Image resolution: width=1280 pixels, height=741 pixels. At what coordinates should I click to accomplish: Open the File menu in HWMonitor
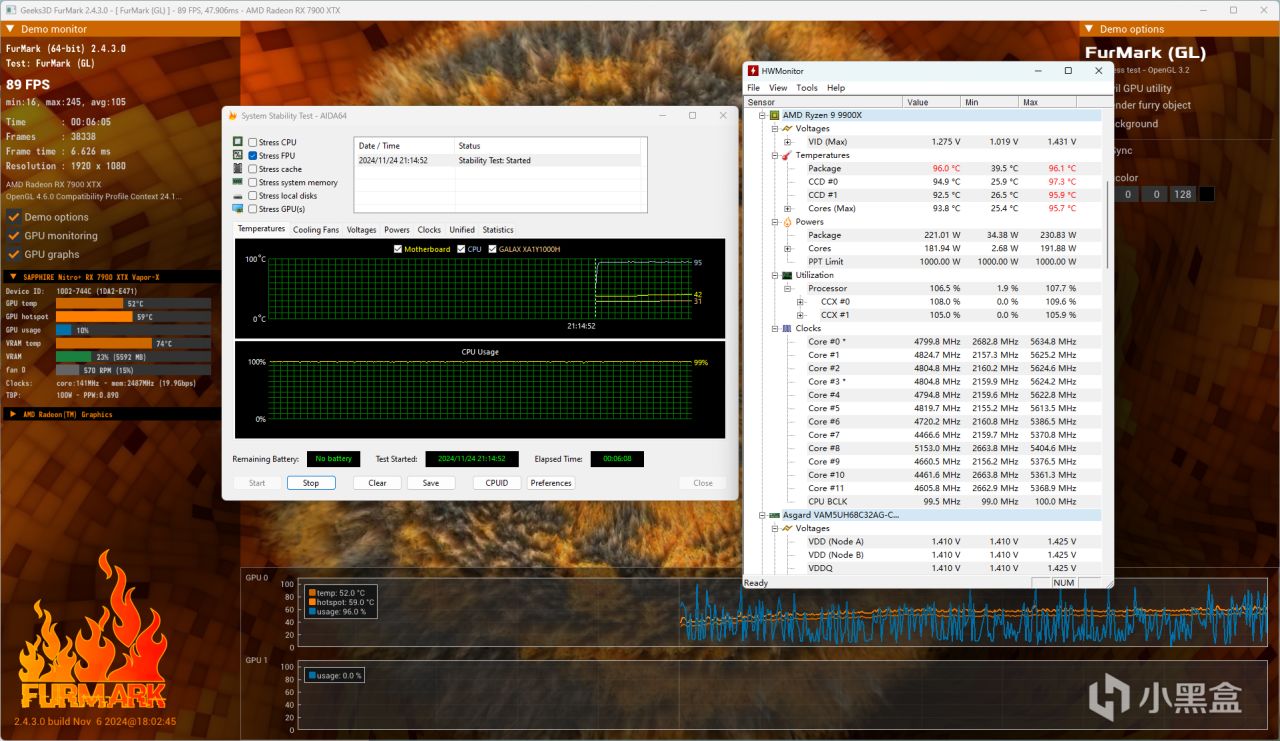click(x=754, y=88)
